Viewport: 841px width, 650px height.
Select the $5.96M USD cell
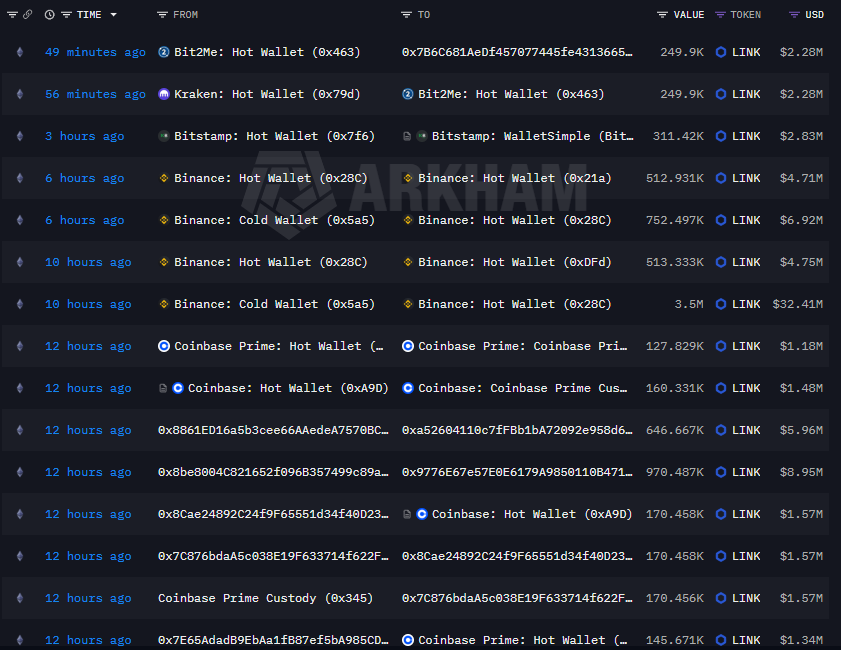pyautogui.click(x=801, y=430)
